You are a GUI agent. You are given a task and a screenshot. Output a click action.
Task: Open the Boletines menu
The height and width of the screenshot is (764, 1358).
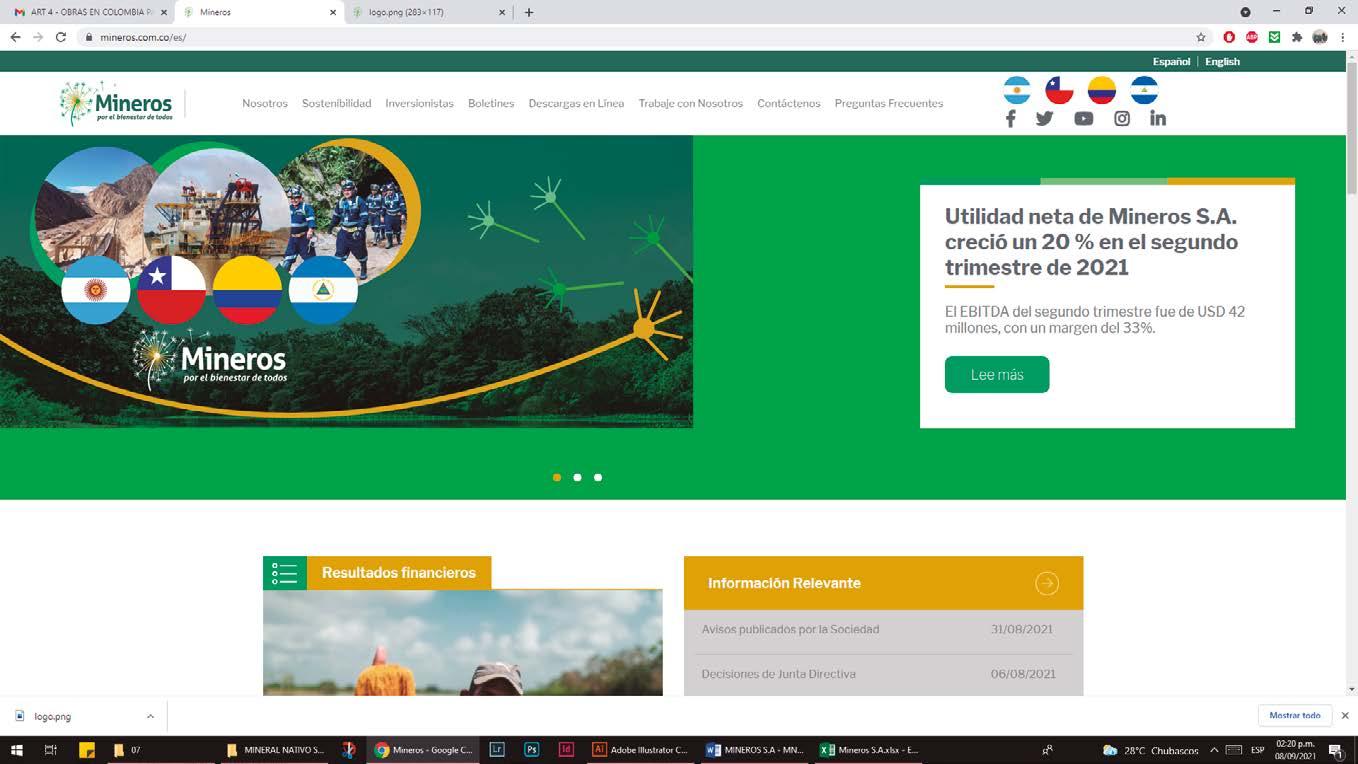pos(491,103)
